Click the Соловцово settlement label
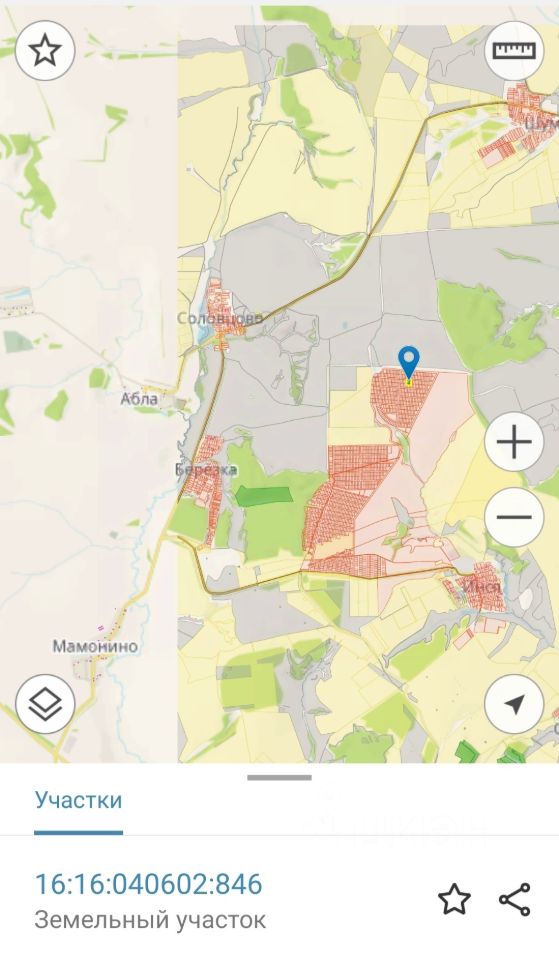559x960 pixels. (x=220, y=318)
